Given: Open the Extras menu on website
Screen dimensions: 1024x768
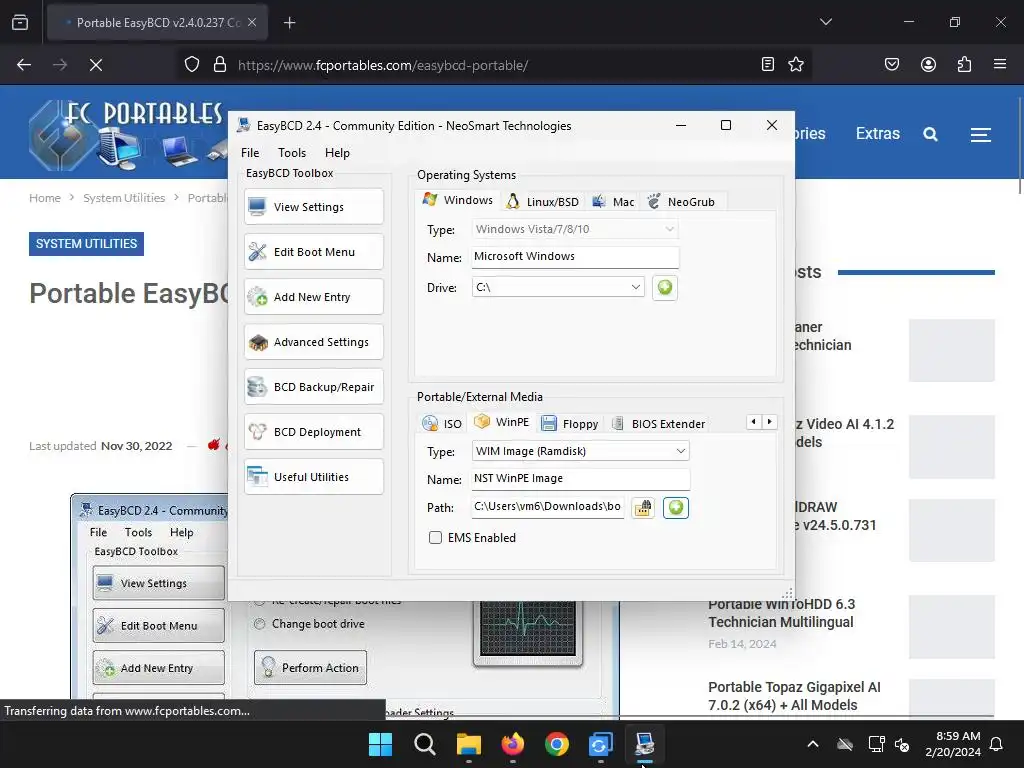Looking at the screenshot, I should tap(878, 134).
